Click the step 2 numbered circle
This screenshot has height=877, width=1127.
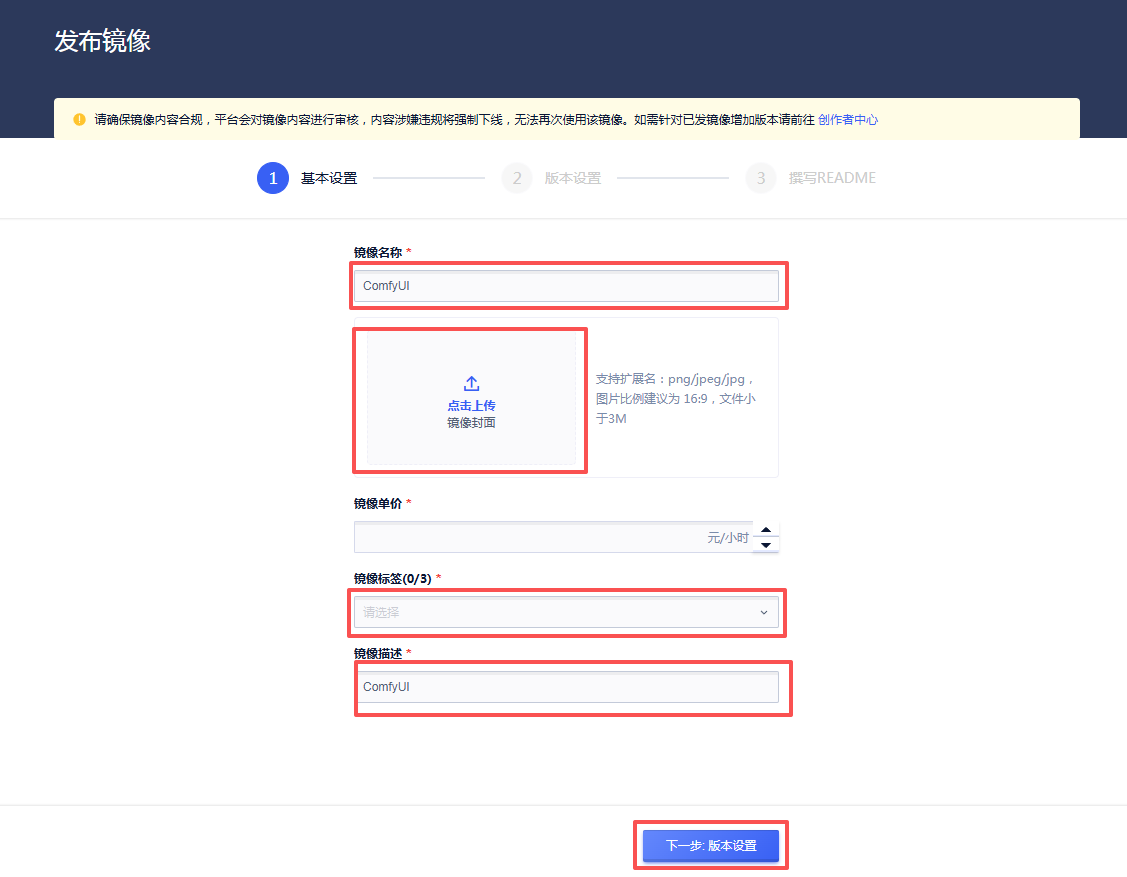[x=516, y=178]
